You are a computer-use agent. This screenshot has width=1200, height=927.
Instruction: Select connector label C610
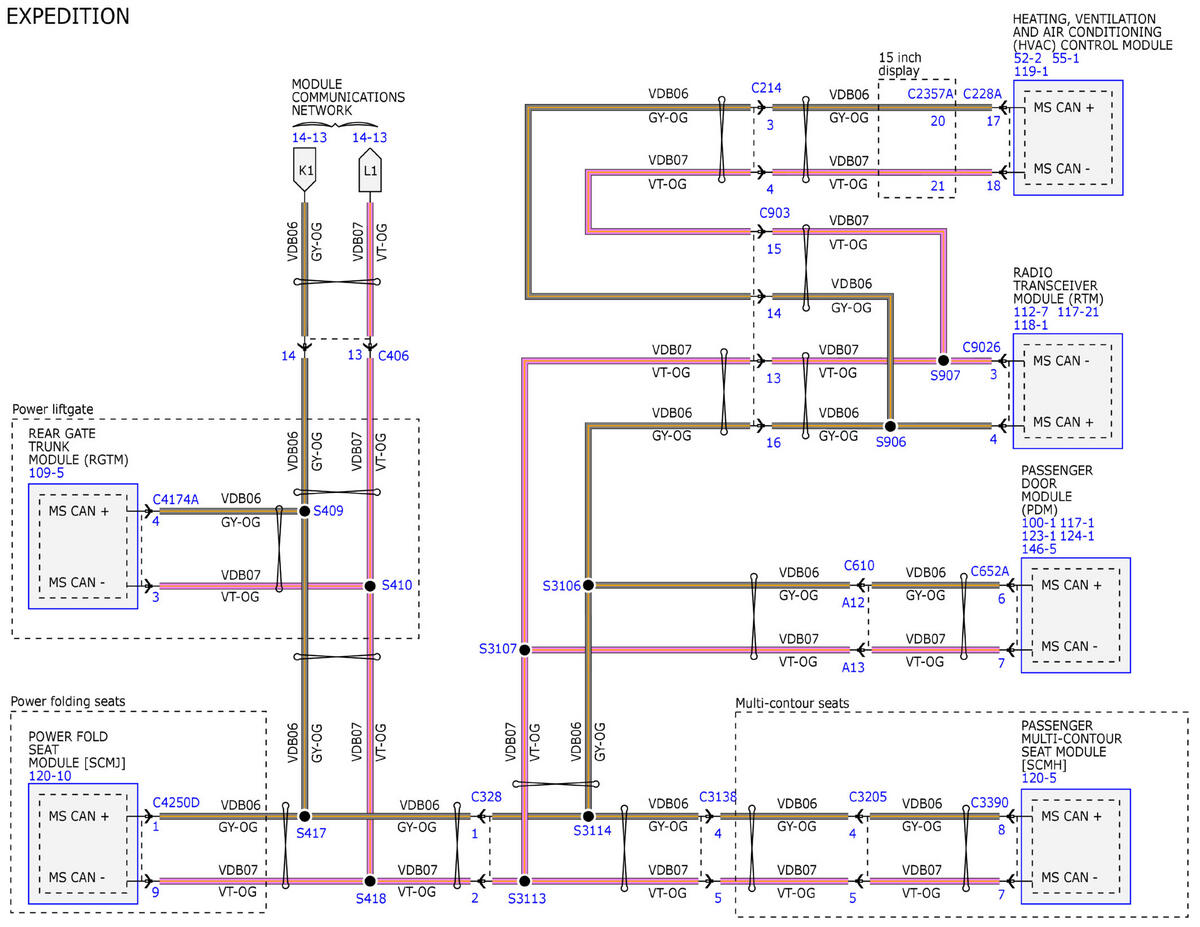click(859, 565)
